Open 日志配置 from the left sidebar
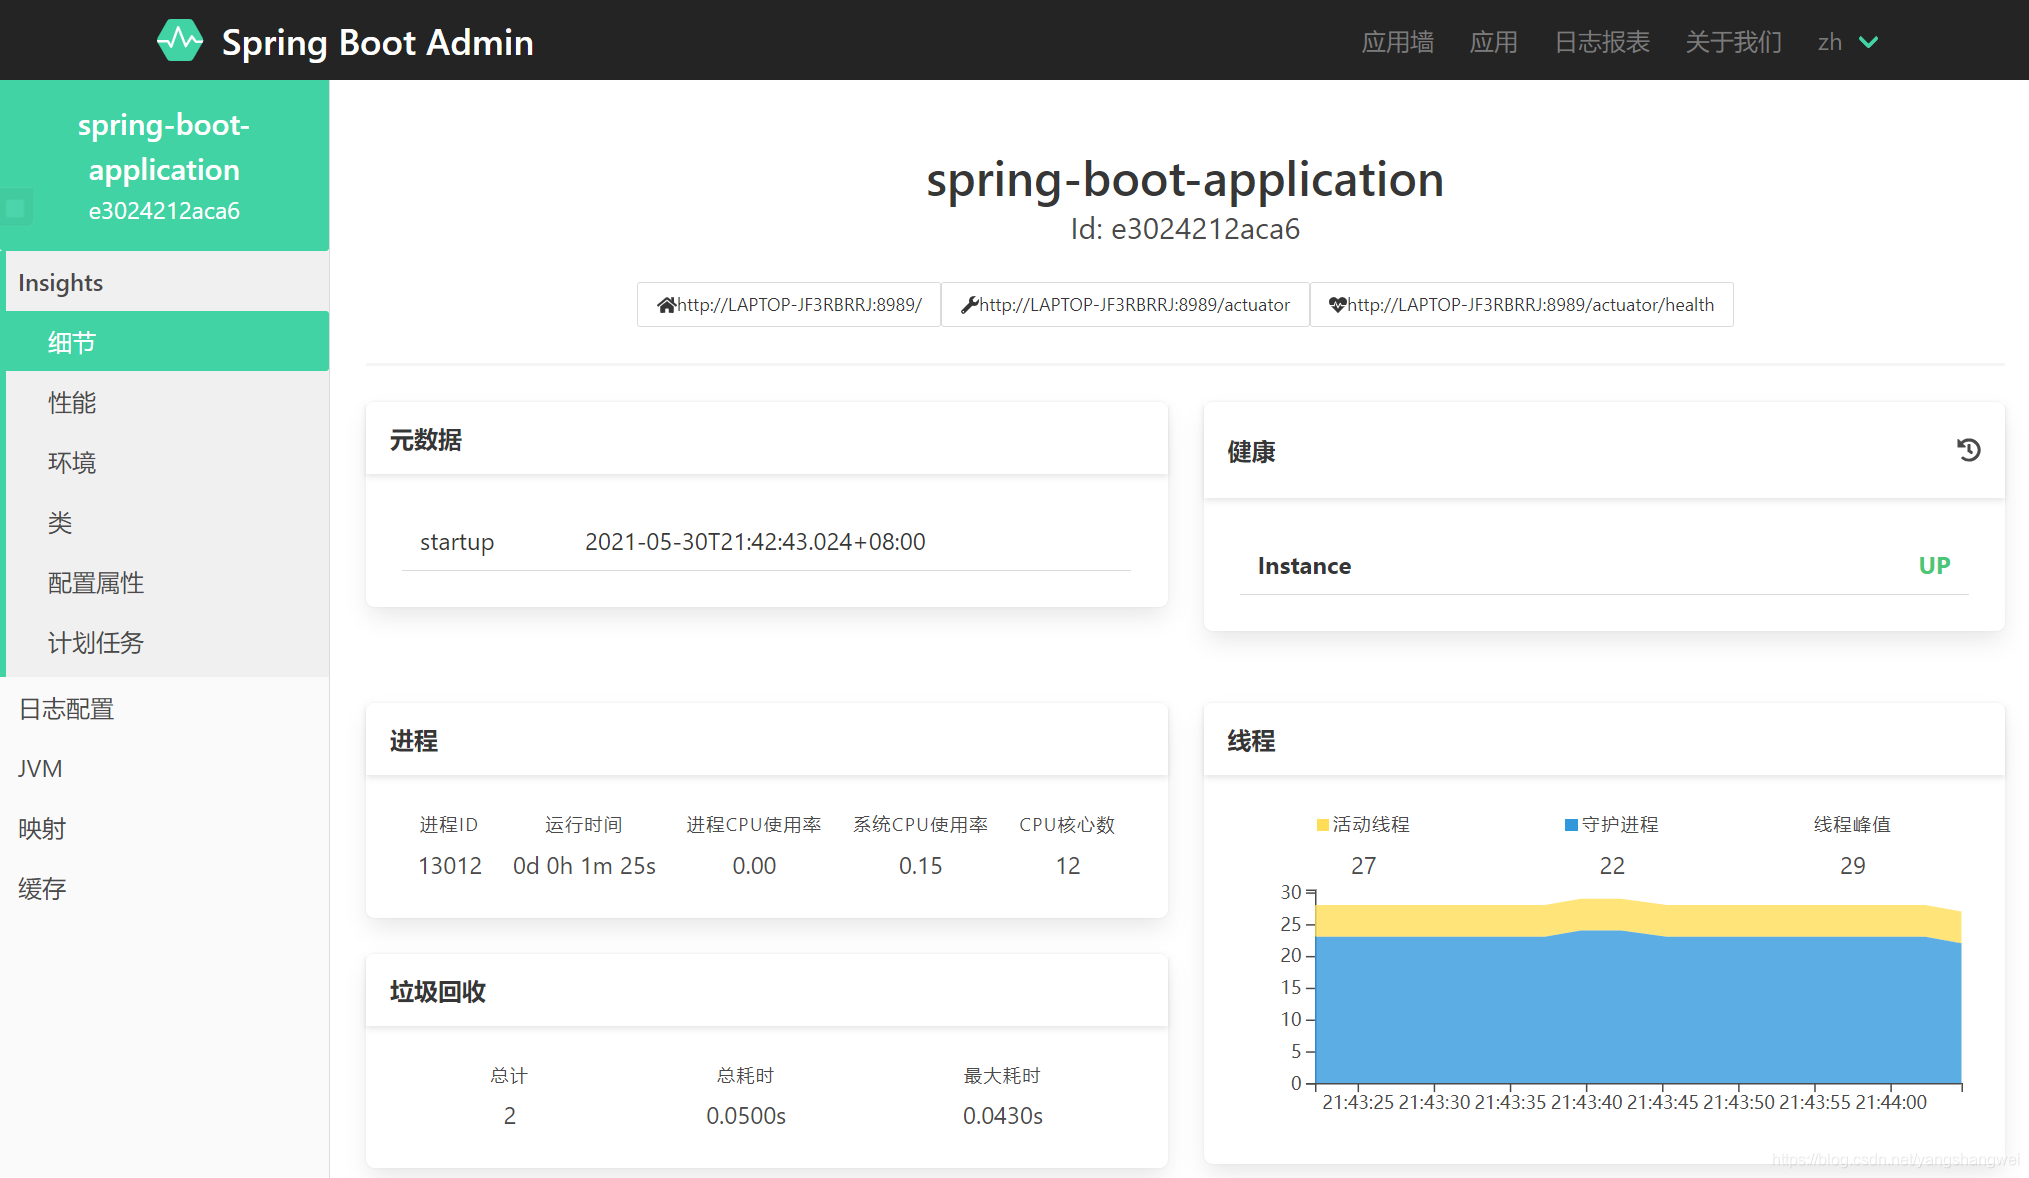Screen dimensions: 2029x1178 [x=65, y=708]
